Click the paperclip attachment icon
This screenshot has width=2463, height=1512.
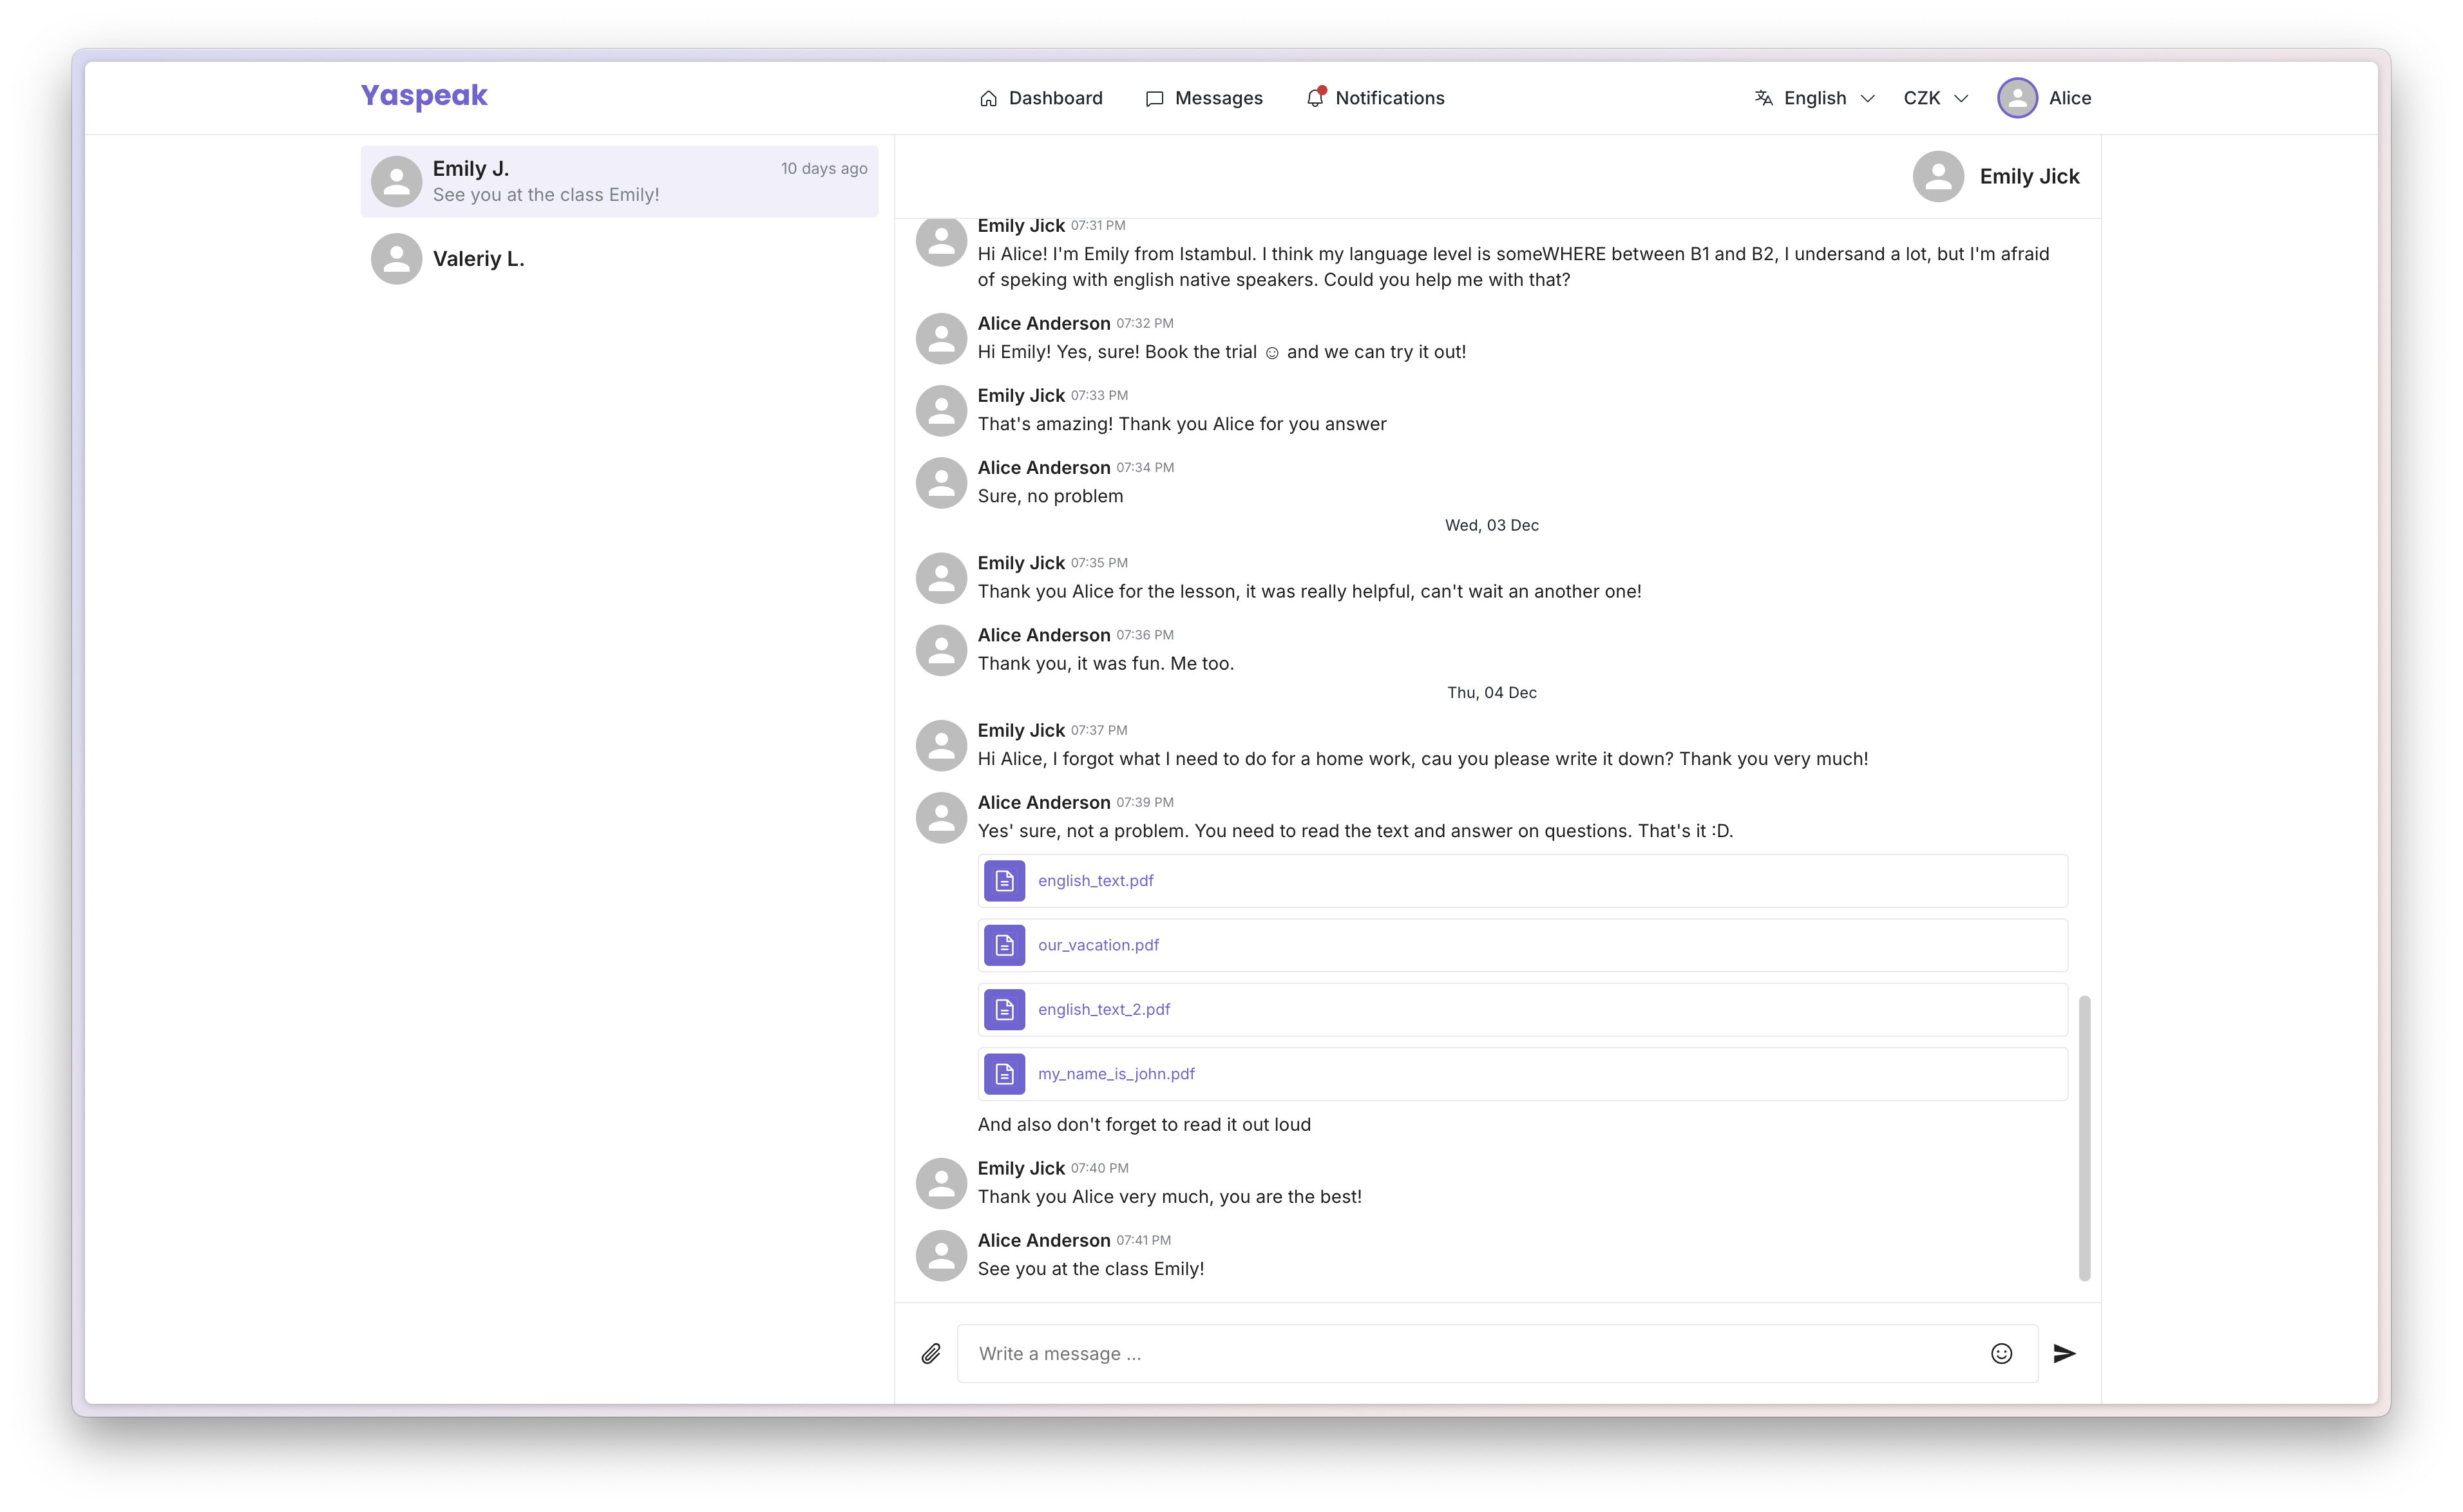(931, 1353)
